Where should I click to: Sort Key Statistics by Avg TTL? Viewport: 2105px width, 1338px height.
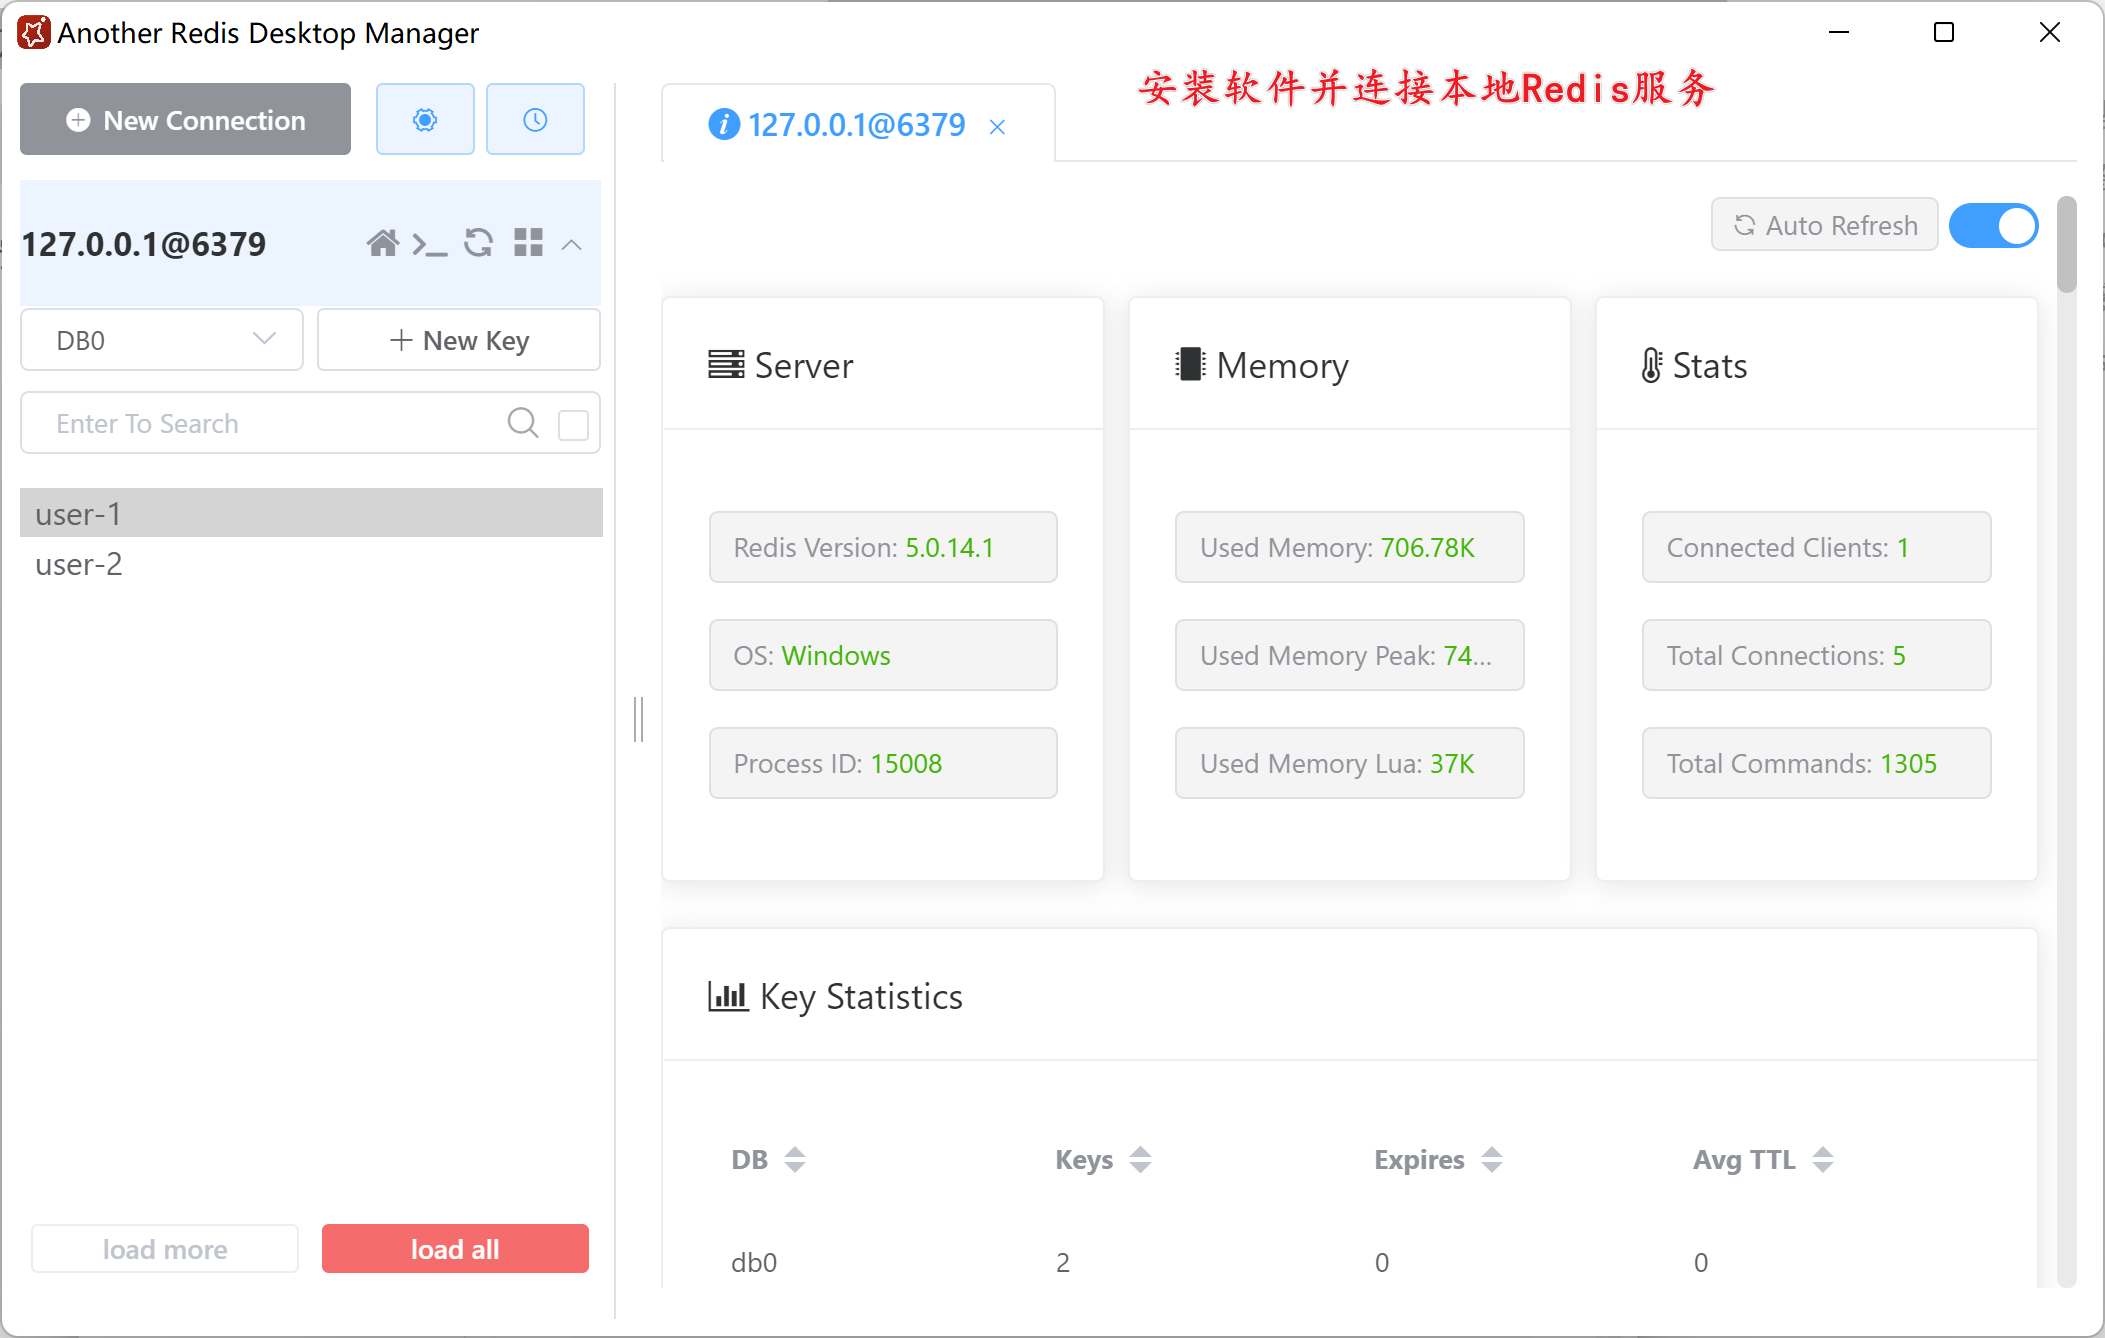[x=1823, y=1160]
